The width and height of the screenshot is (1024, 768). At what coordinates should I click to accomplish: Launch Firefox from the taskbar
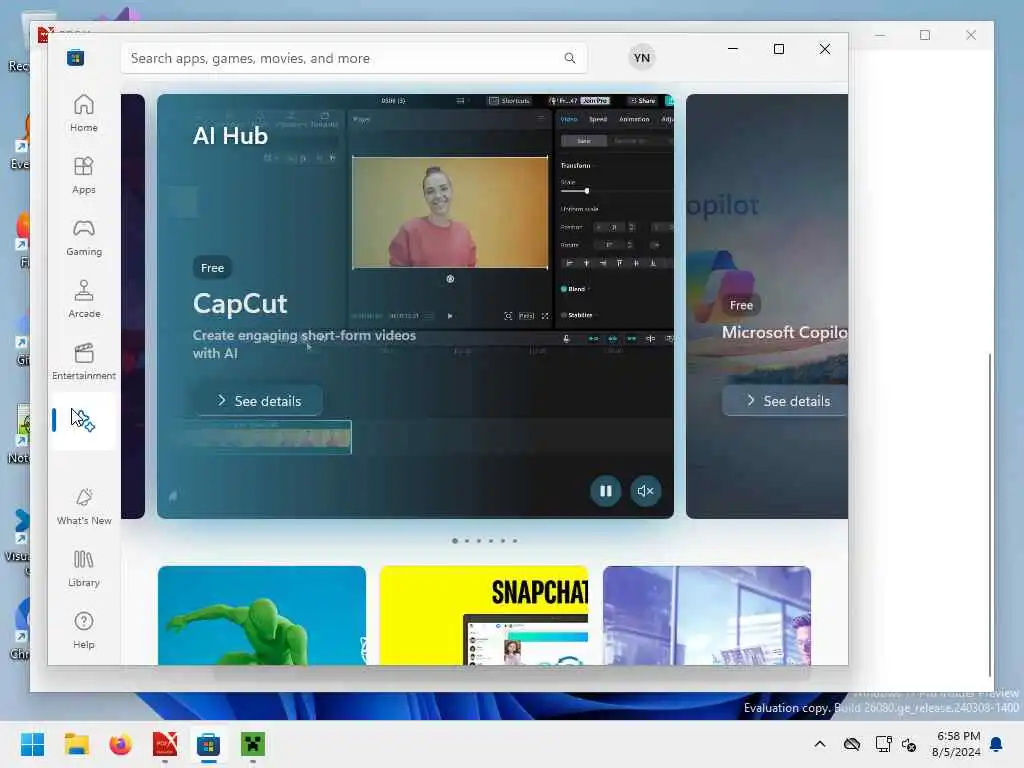pos(120,744)
